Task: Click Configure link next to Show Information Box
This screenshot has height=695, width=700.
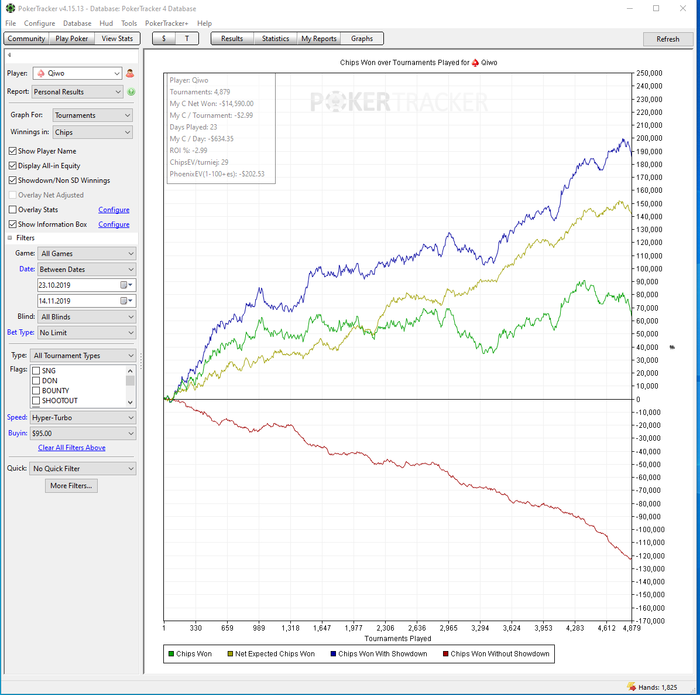Action: point(114,225)
